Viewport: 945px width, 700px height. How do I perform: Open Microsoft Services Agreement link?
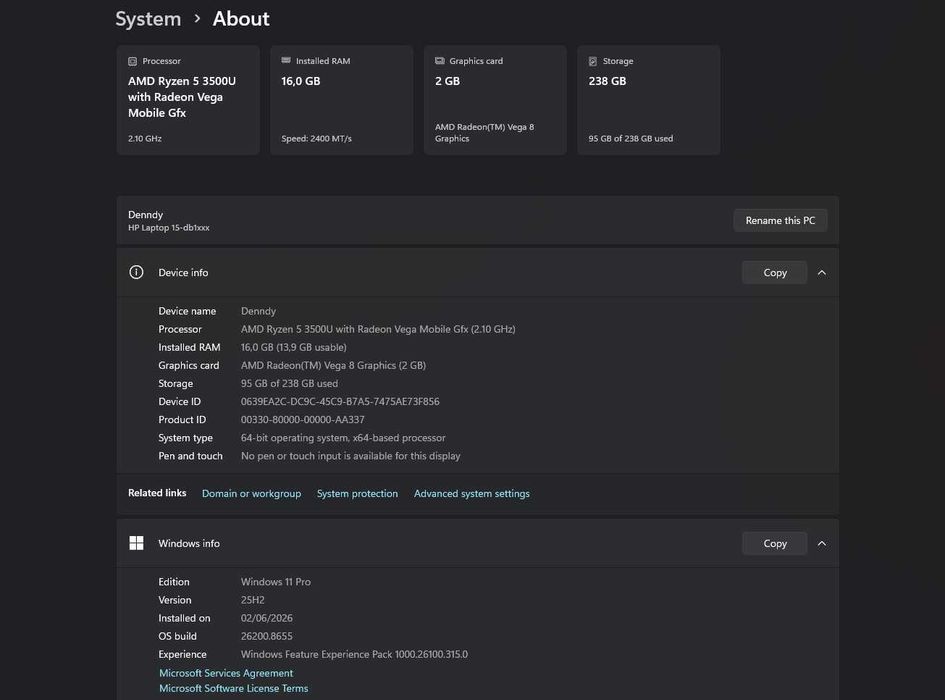coord(226,673)
